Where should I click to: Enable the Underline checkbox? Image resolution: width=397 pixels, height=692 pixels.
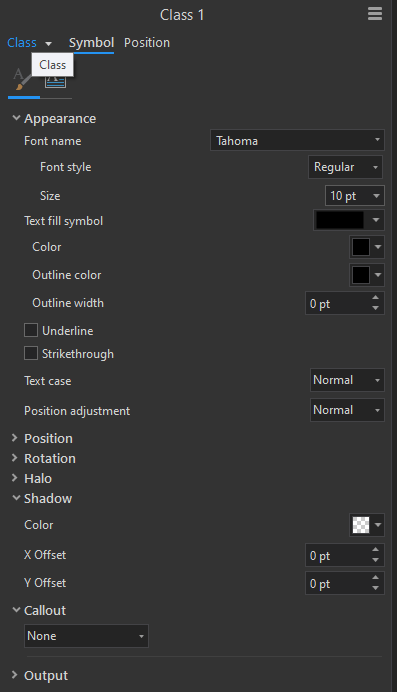tap(31, 330)
